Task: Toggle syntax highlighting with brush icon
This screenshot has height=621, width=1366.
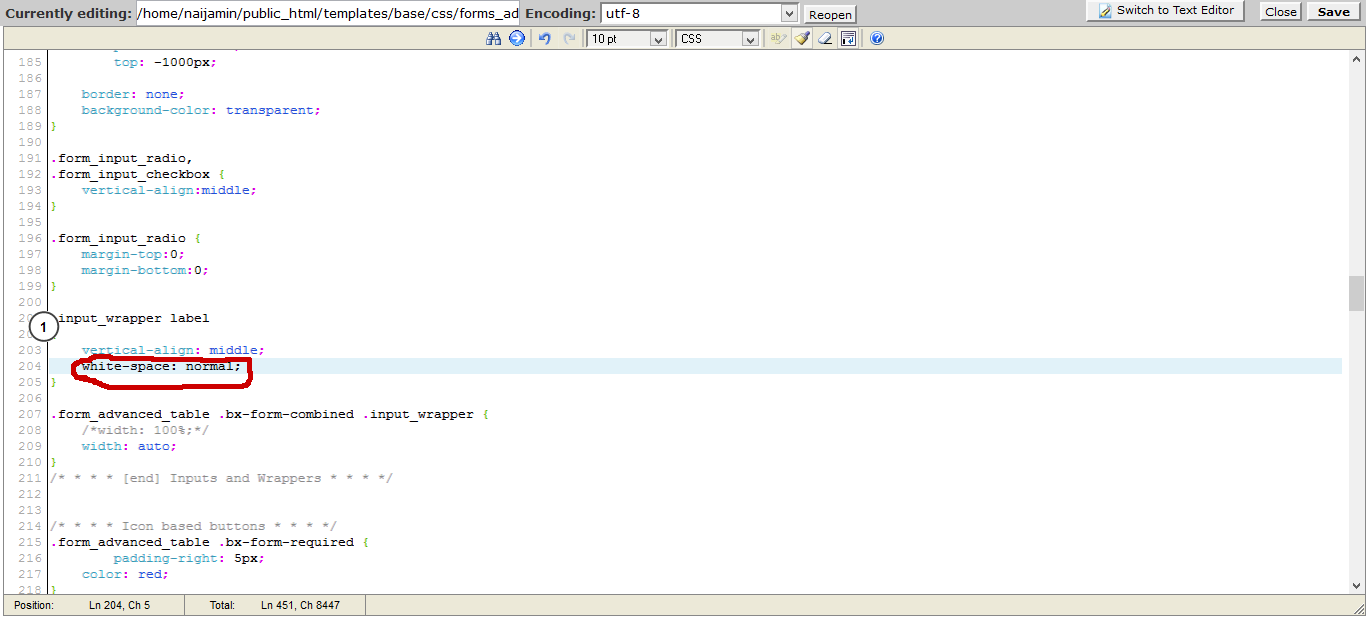Action: click(802, 39)
